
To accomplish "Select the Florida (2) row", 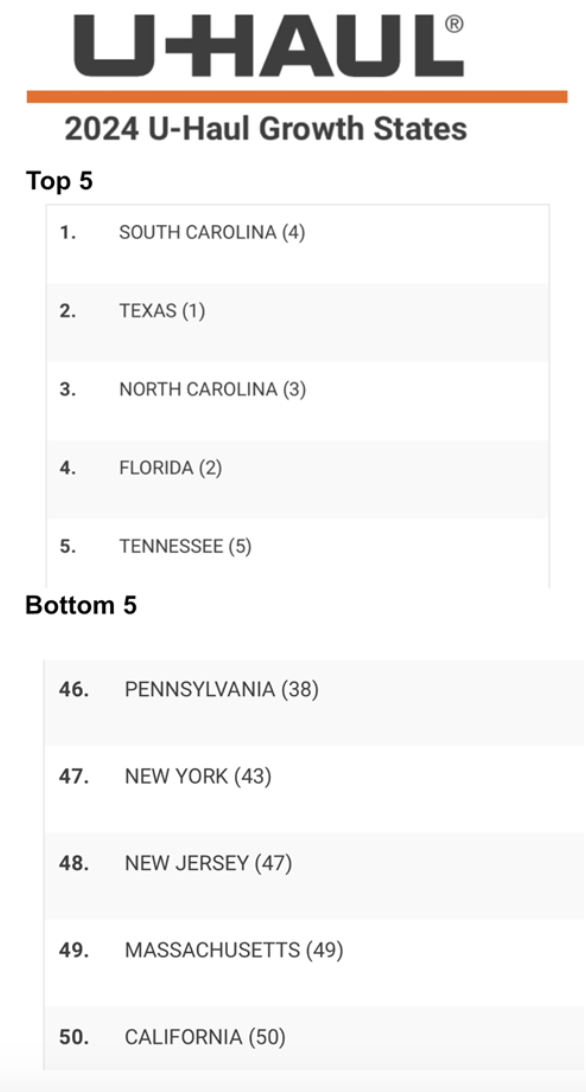I will pos(298,479).
